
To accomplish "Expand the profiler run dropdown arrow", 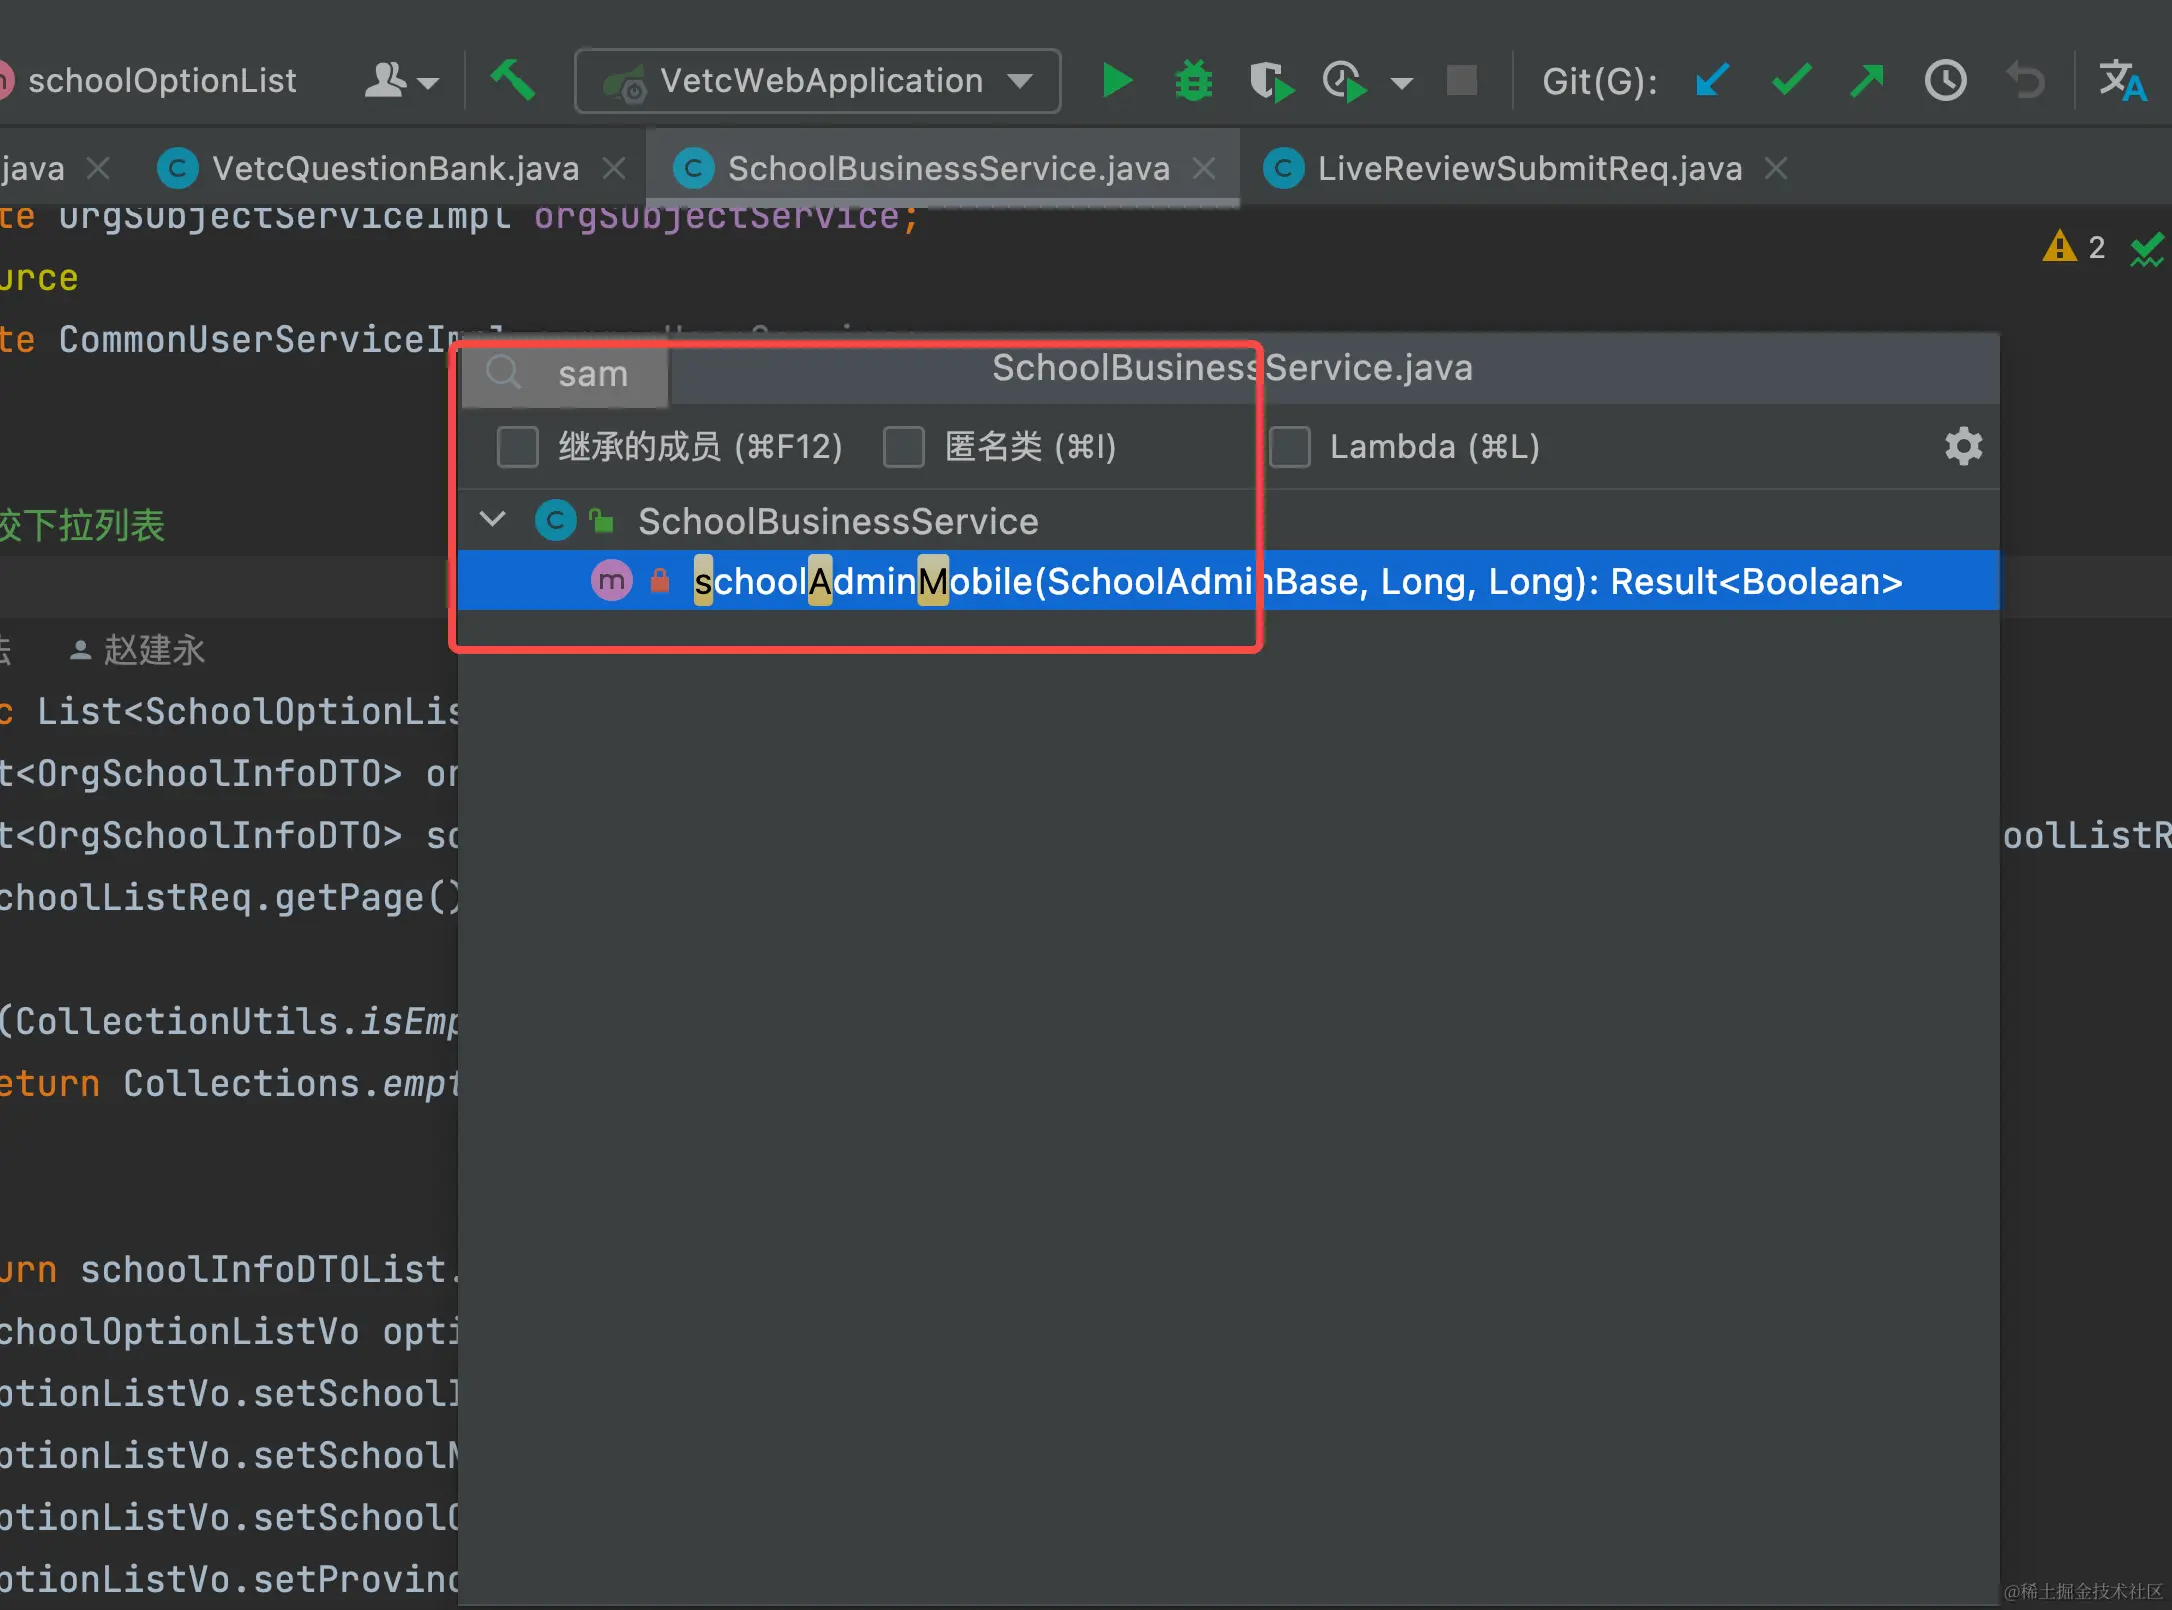I will point(1402,83).
